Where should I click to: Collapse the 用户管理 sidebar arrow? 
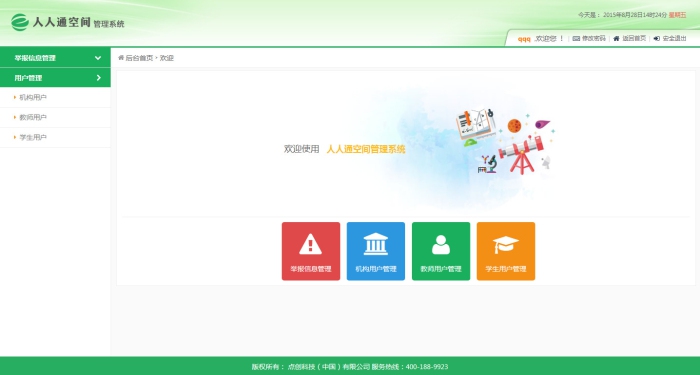(x=99, y=78)
